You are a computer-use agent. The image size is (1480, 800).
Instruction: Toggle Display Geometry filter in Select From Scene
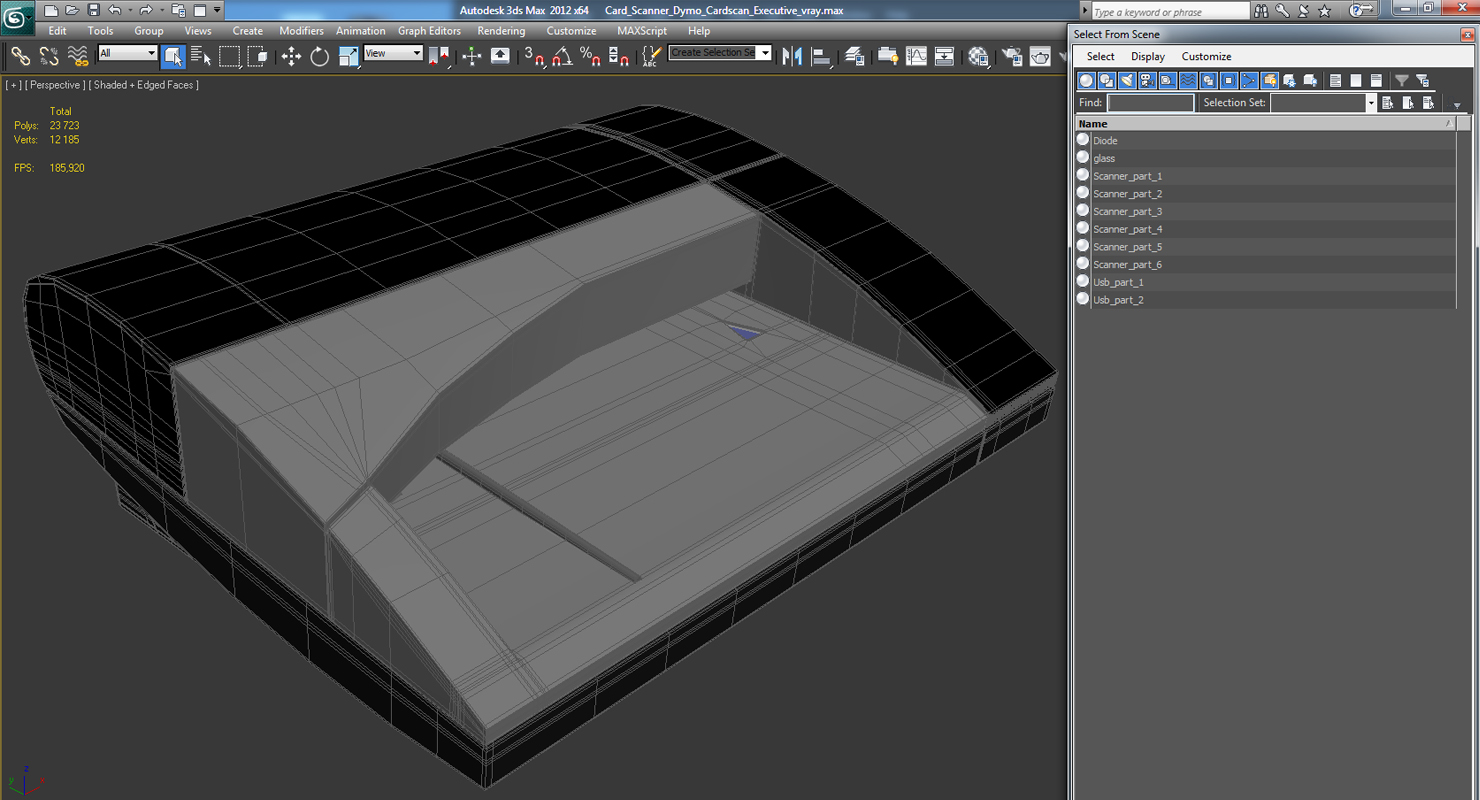click(x=1086, y=81)
